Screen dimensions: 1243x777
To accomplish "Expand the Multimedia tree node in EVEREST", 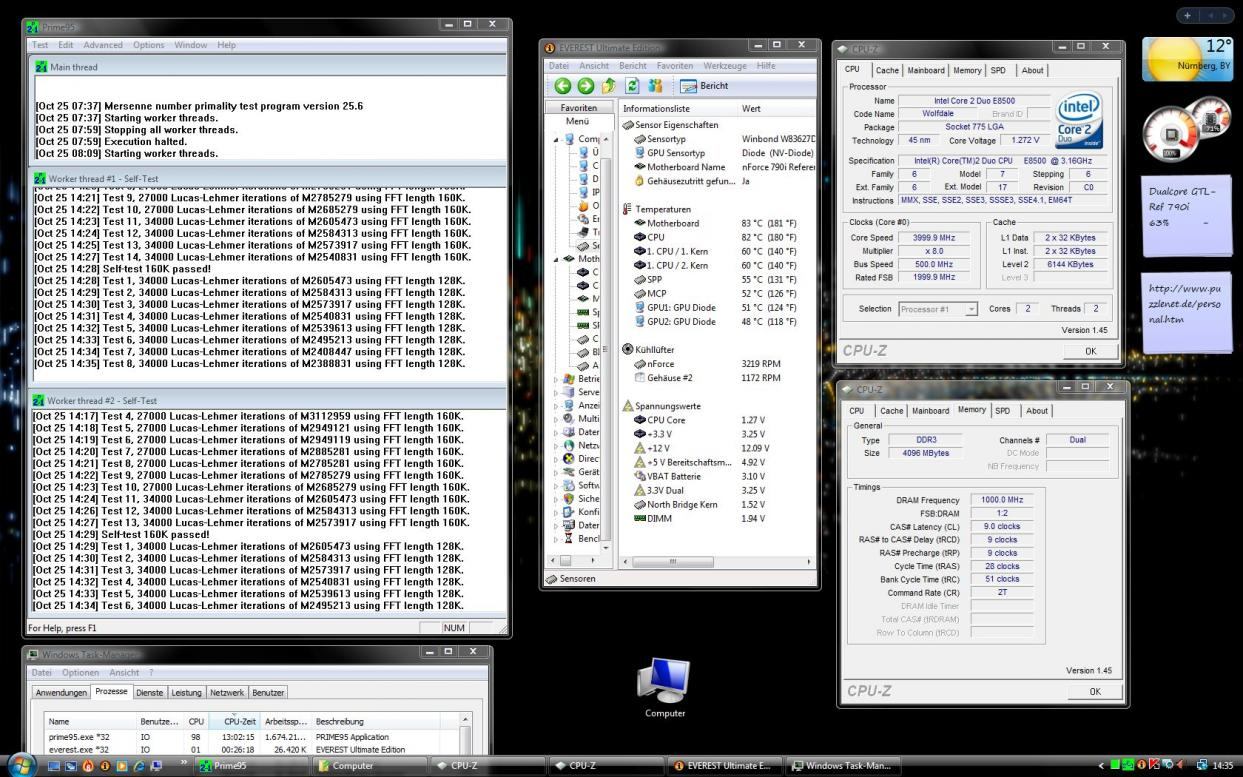I will coord(558,419).
